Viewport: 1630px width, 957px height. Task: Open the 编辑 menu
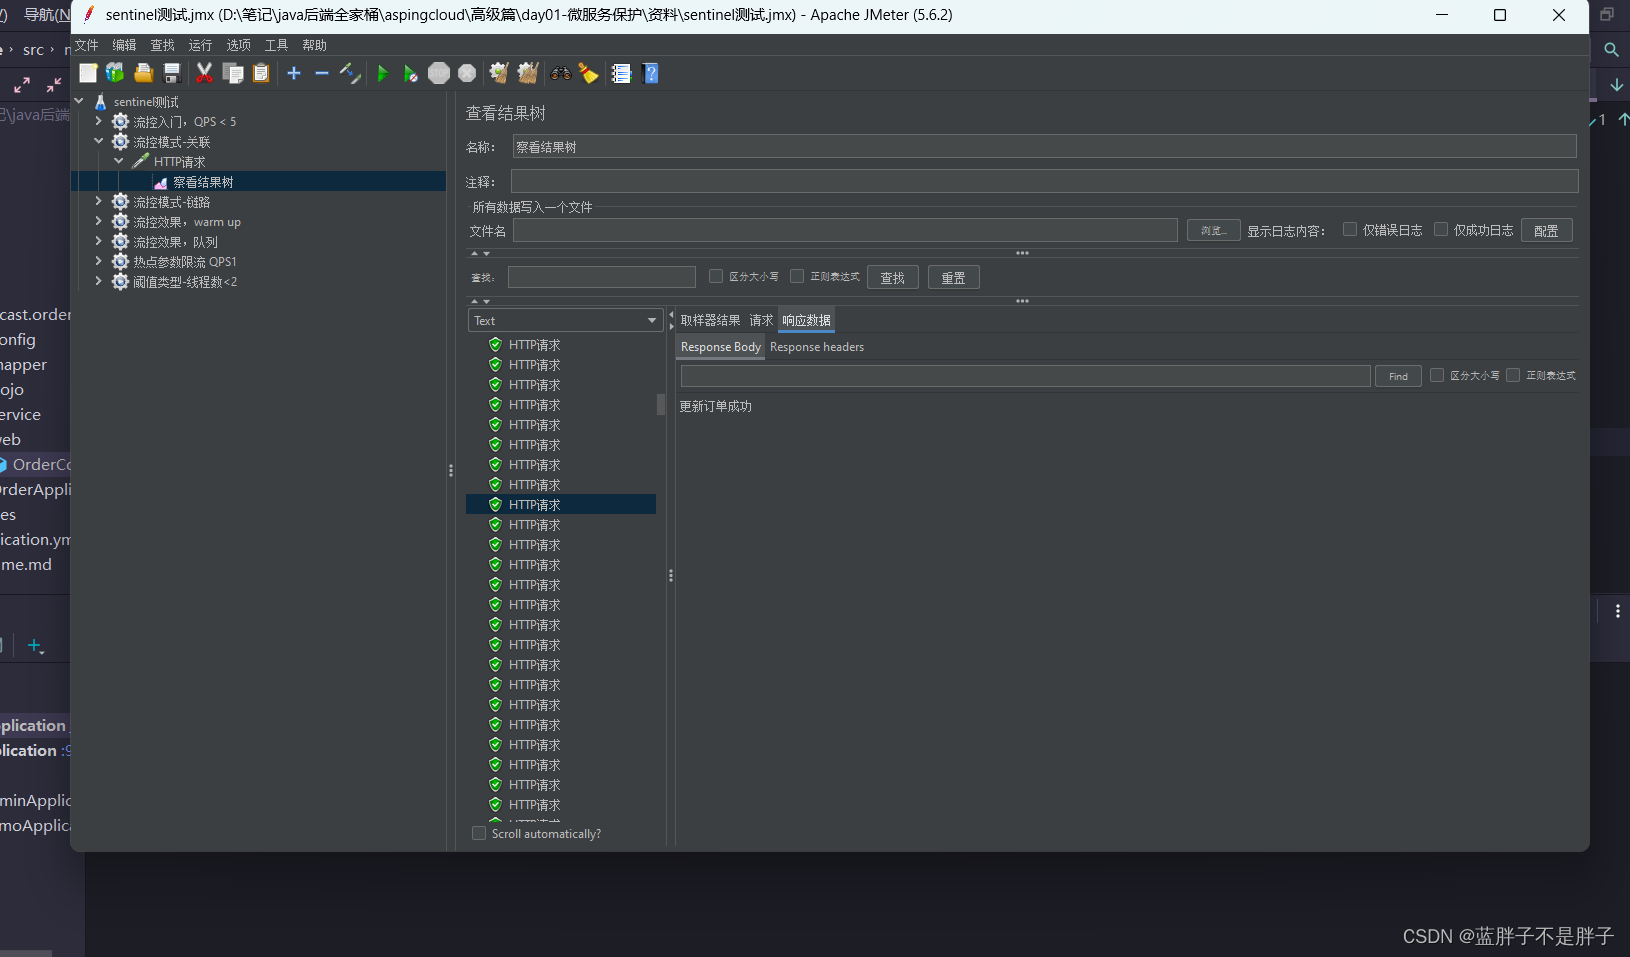(x=124, y=45)
